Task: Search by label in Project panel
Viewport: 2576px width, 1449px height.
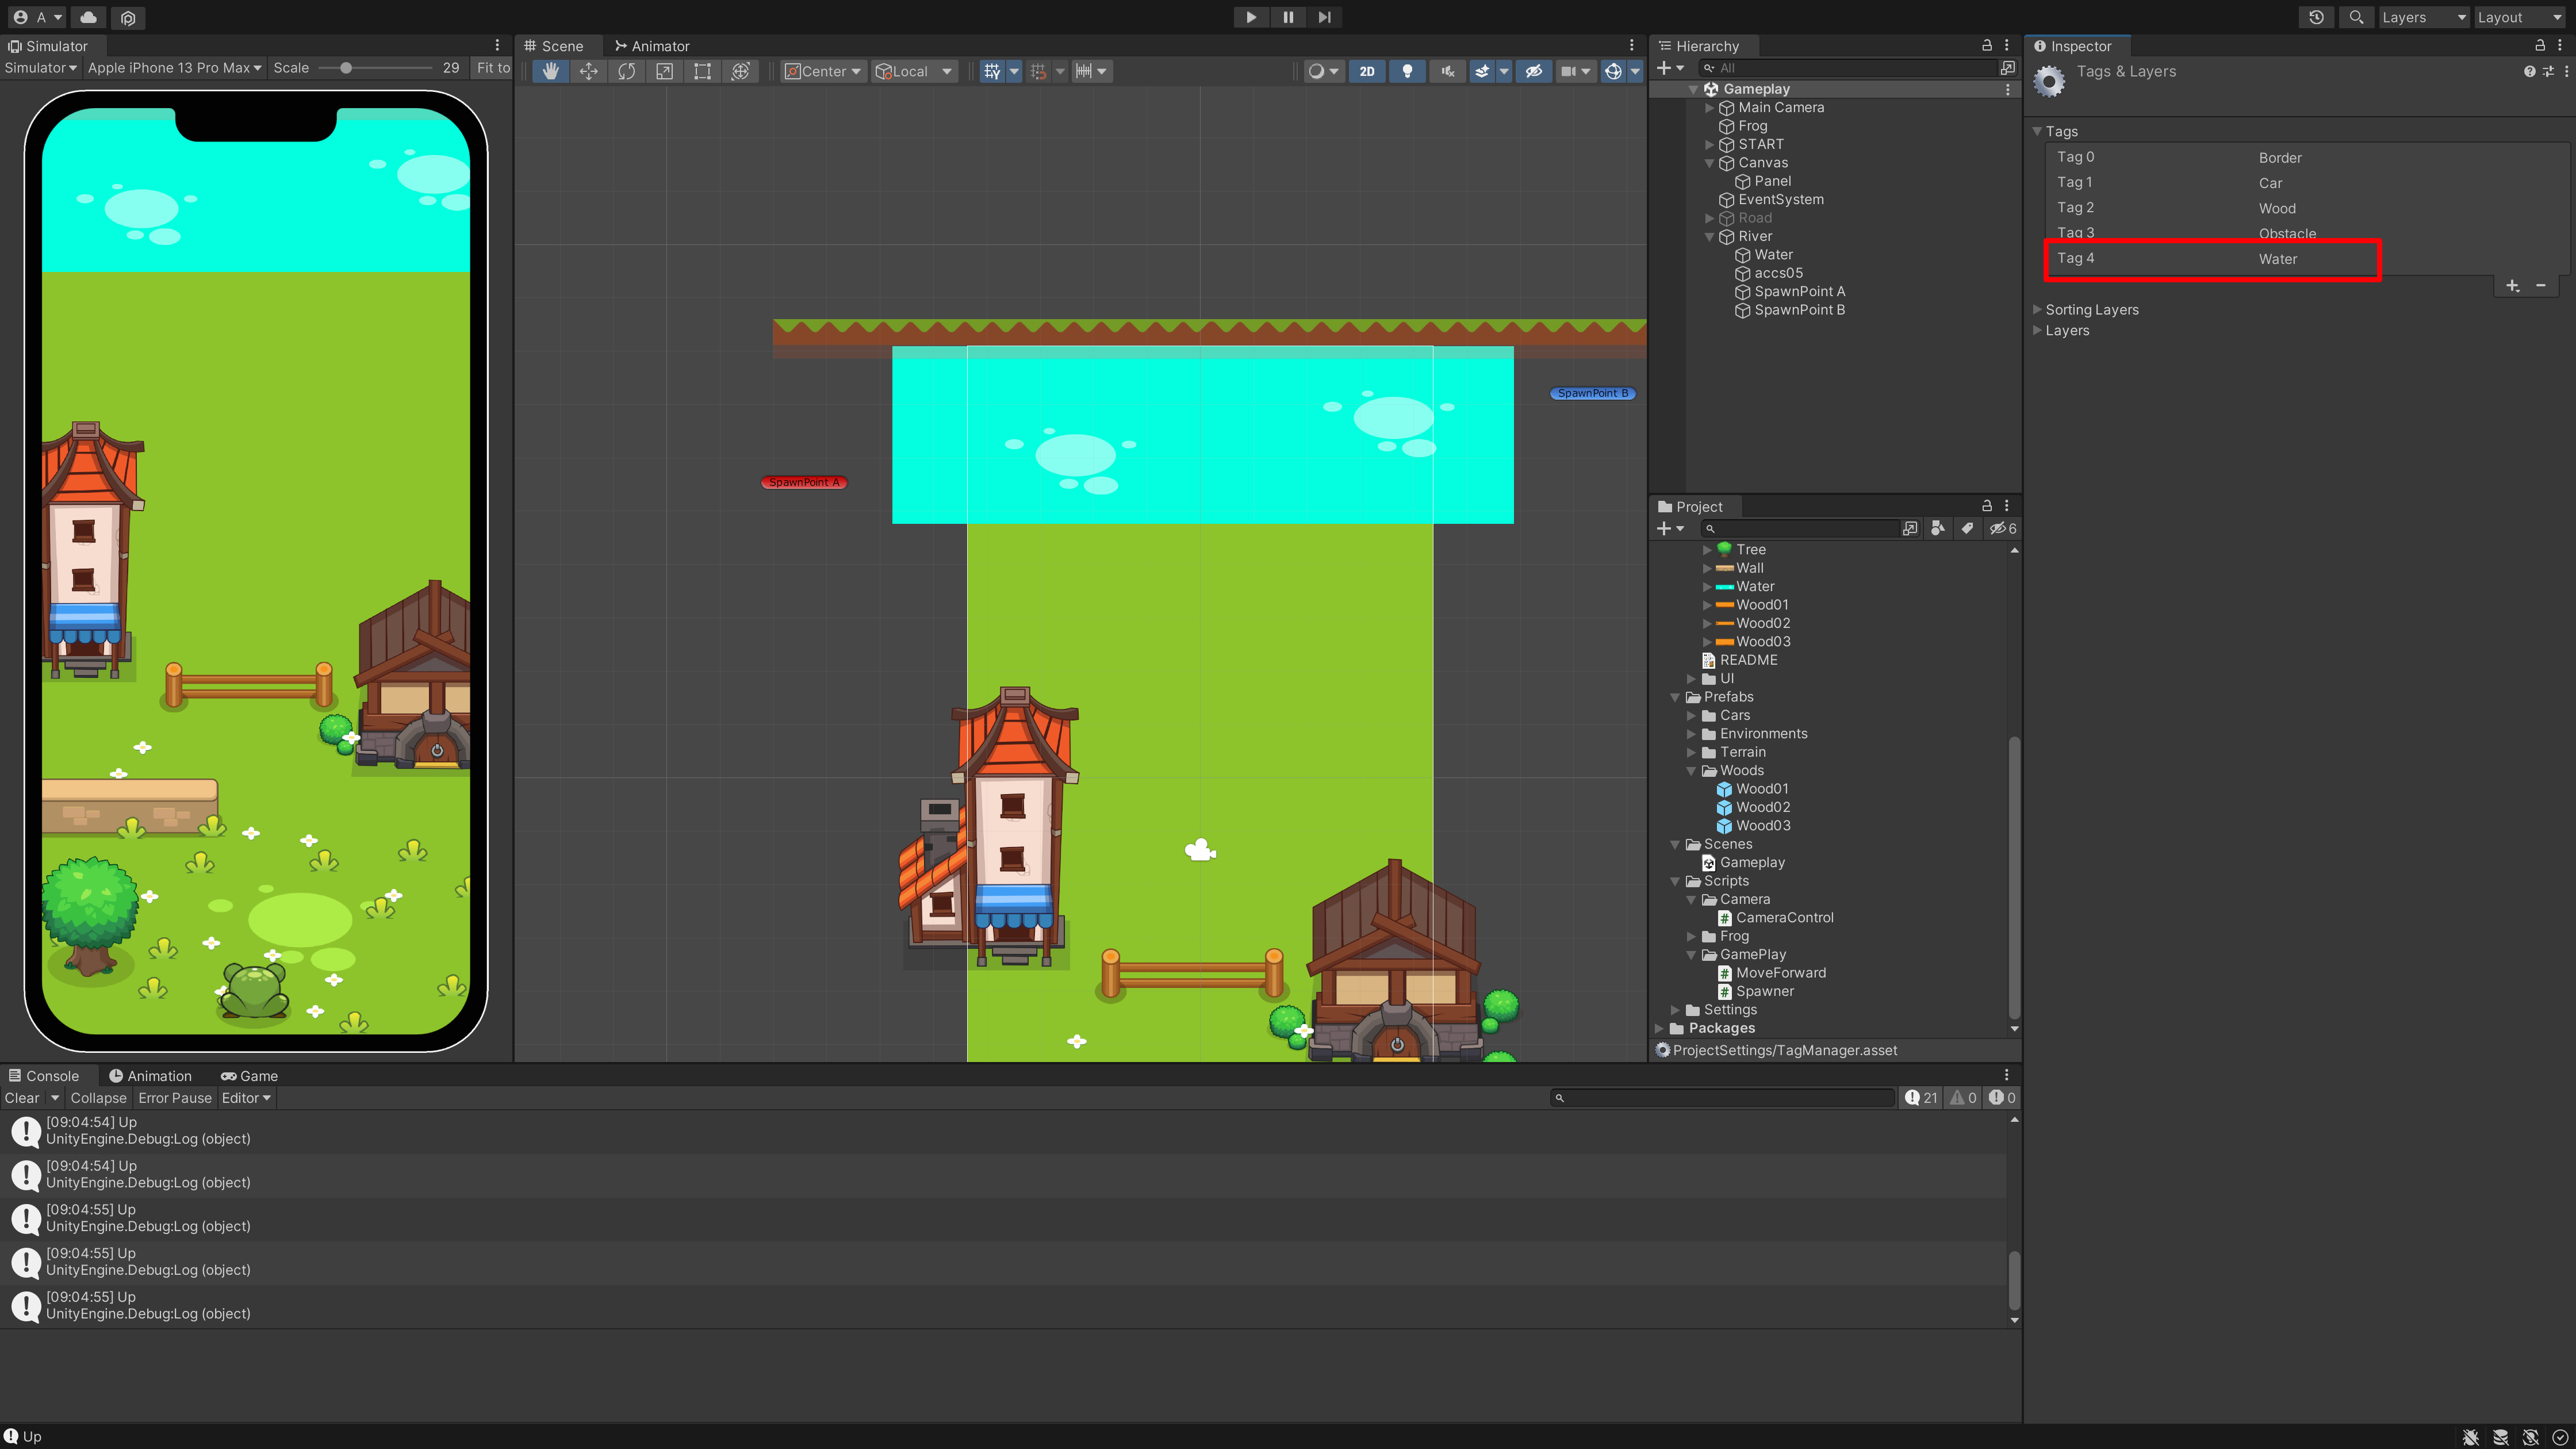Action: point(1967,528)
